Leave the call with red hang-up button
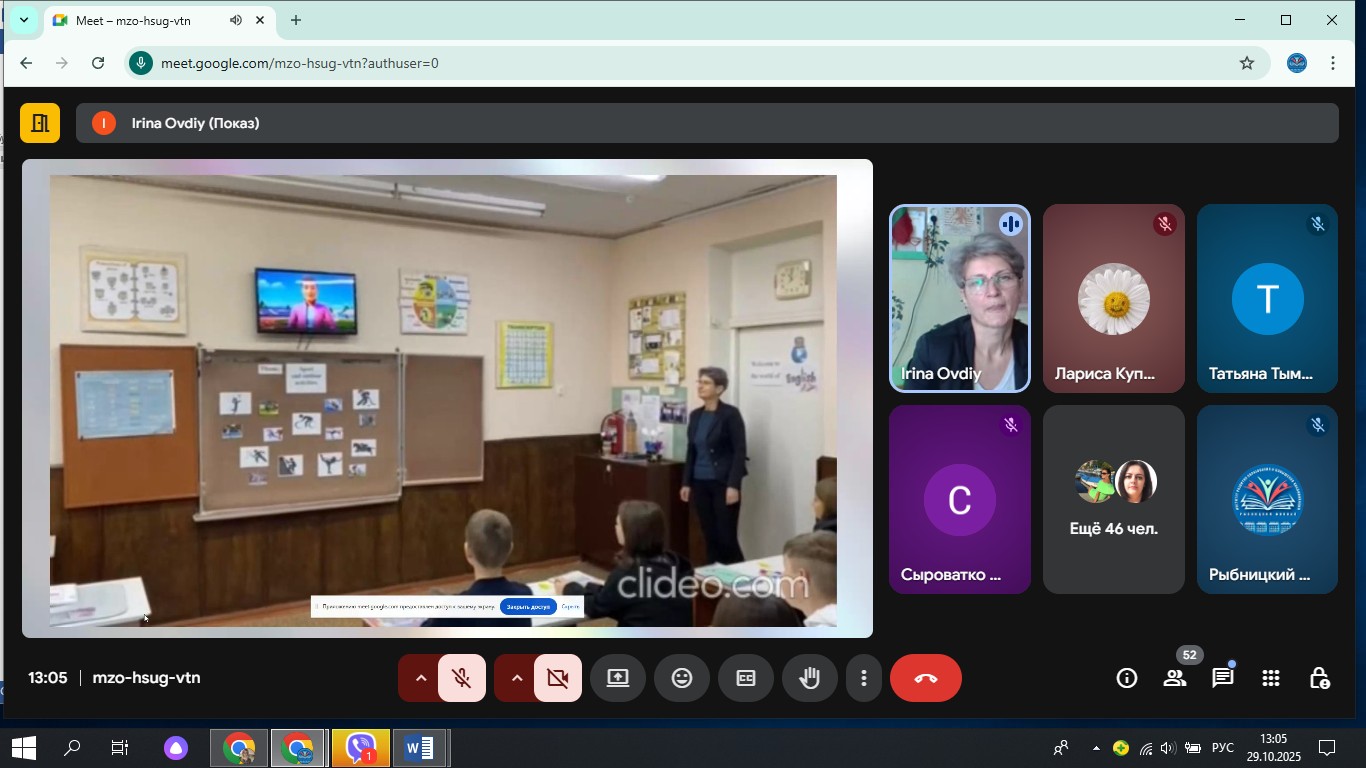 926,678
